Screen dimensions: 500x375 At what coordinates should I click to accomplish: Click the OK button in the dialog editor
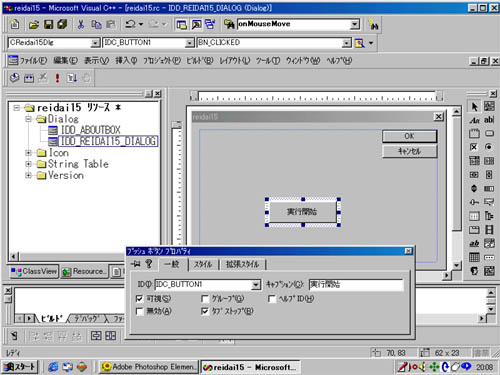click(x=409, y=136)
